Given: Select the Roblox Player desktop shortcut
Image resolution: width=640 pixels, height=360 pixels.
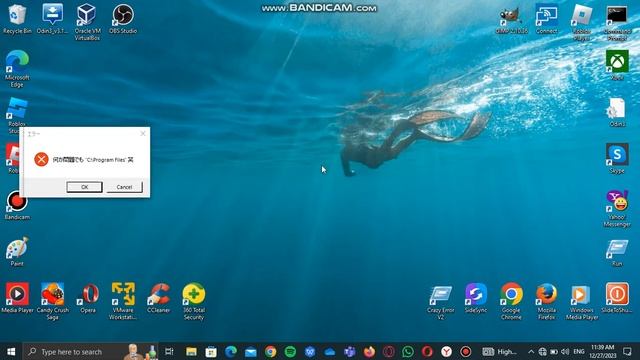Looking at the screenshot, I should [x=582, y=22].
